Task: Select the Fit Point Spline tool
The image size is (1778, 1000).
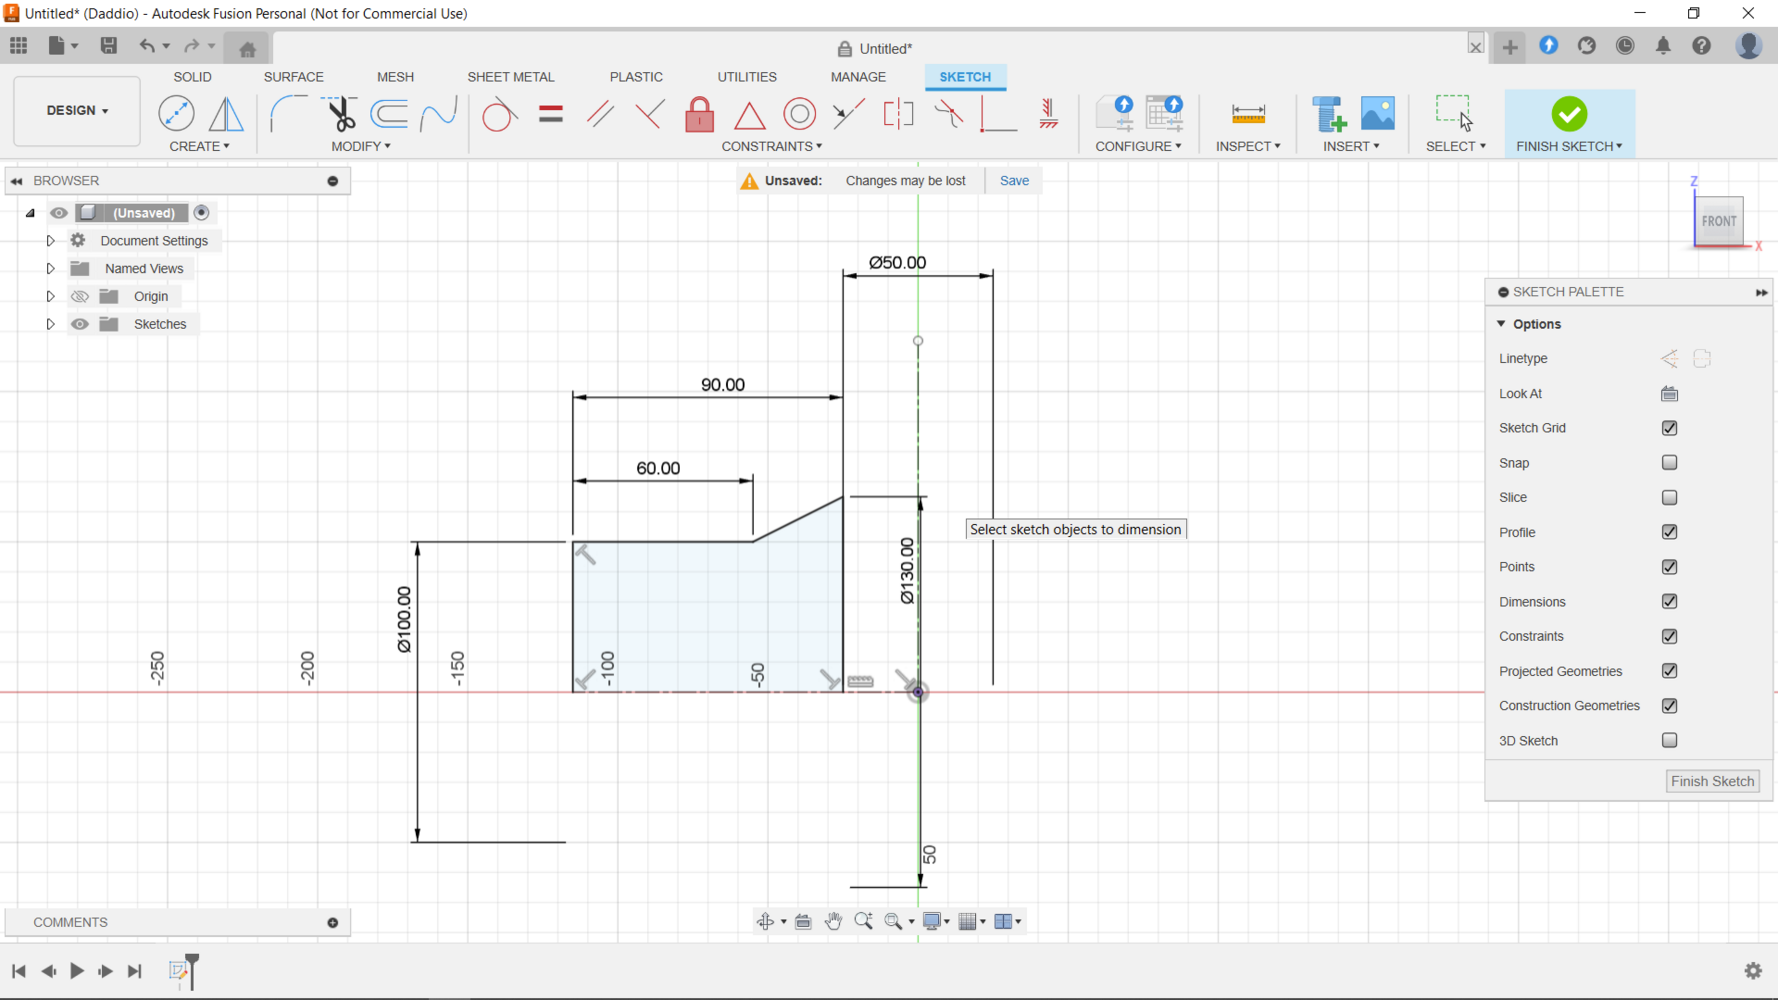Action: coord(438,113)
